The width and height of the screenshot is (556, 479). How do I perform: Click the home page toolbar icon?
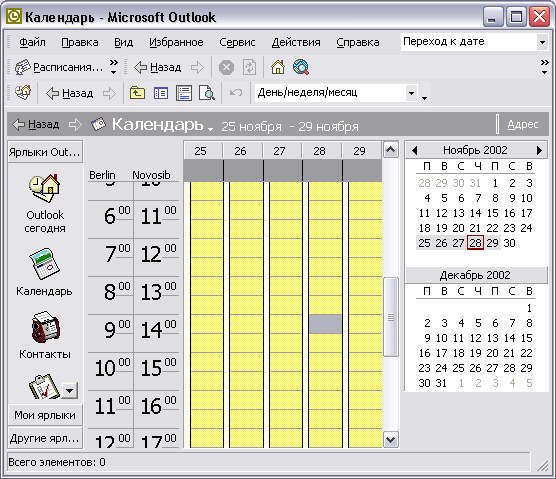click(x=278, y=67)
